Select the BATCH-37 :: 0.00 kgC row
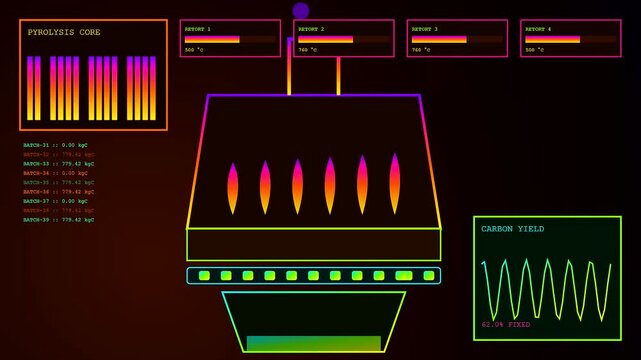Screen dimensions: 641x360 pos(55,201)
